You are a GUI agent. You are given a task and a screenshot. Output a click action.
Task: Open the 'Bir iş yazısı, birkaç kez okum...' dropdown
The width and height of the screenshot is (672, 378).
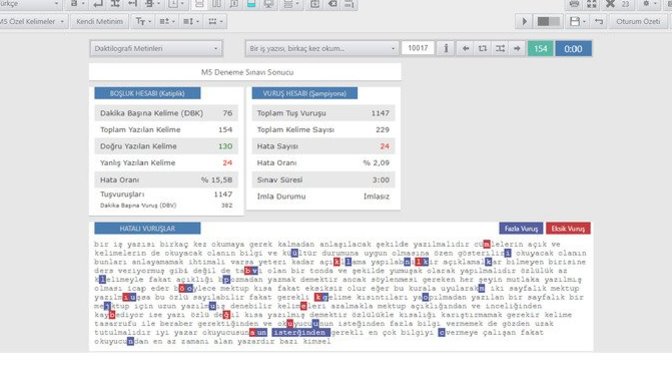click(x=321, y=48)
